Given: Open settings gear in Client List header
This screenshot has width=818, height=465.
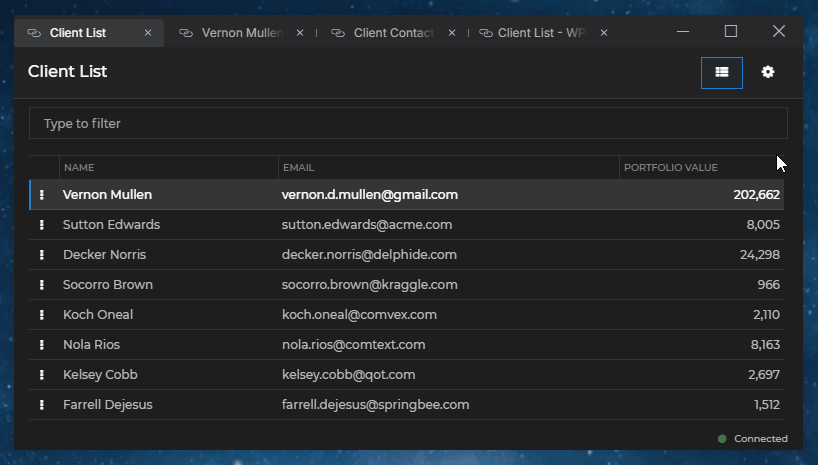Looking at the screenshot, I should pos(767,72).
